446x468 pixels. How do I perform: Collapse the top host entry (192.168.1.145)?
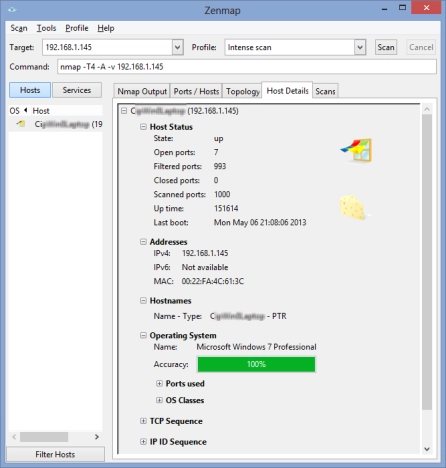pyautogui.click(x=124, y=111)
